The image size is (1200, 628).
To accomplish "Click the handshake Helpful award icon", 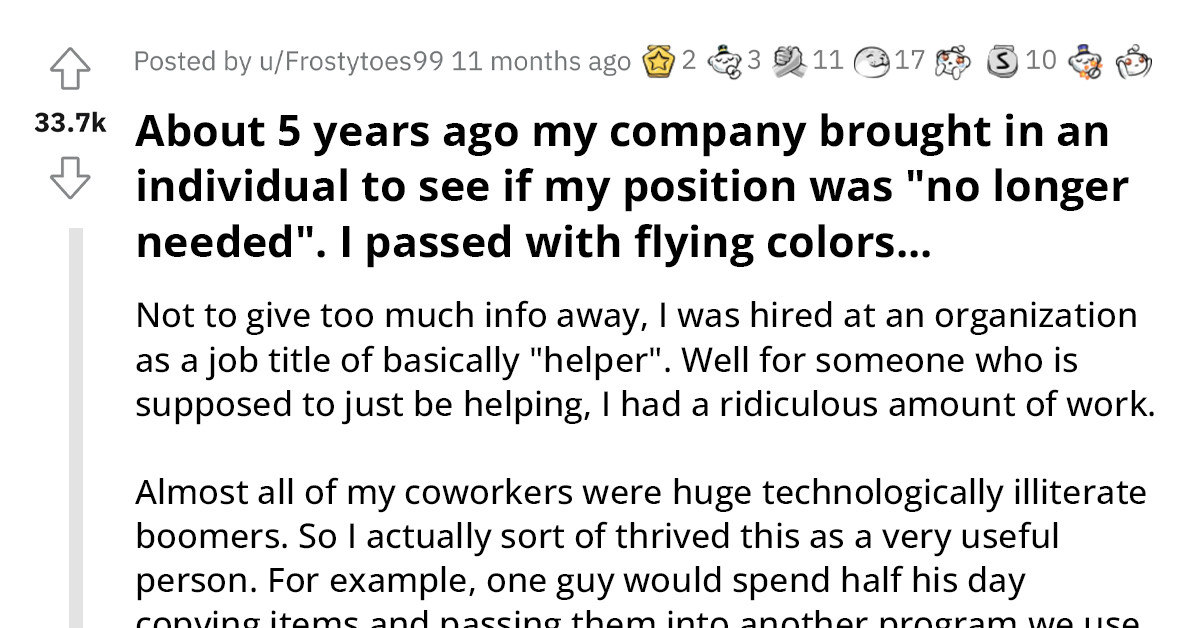I will [791, 61].
